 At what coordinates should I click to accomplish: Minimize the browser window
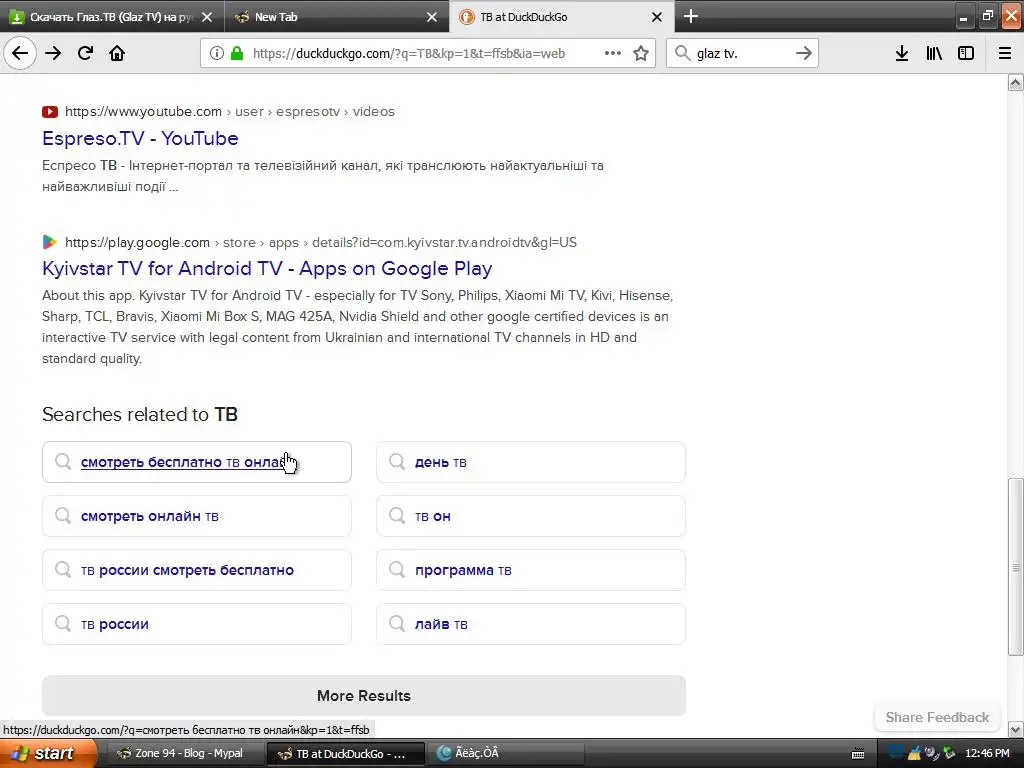pos(963,18)
